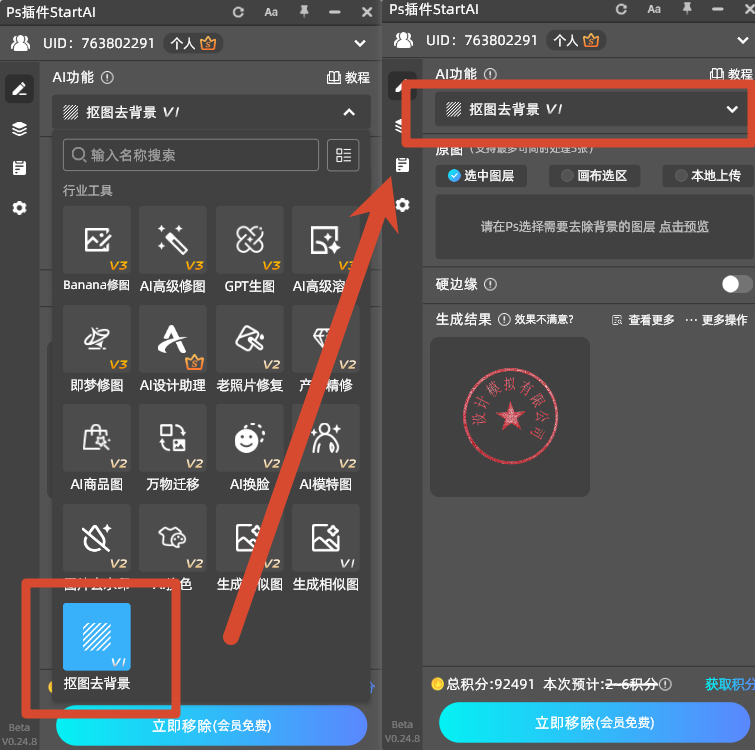Open settings gear in right panel sidebar

[x=403, y=205]
